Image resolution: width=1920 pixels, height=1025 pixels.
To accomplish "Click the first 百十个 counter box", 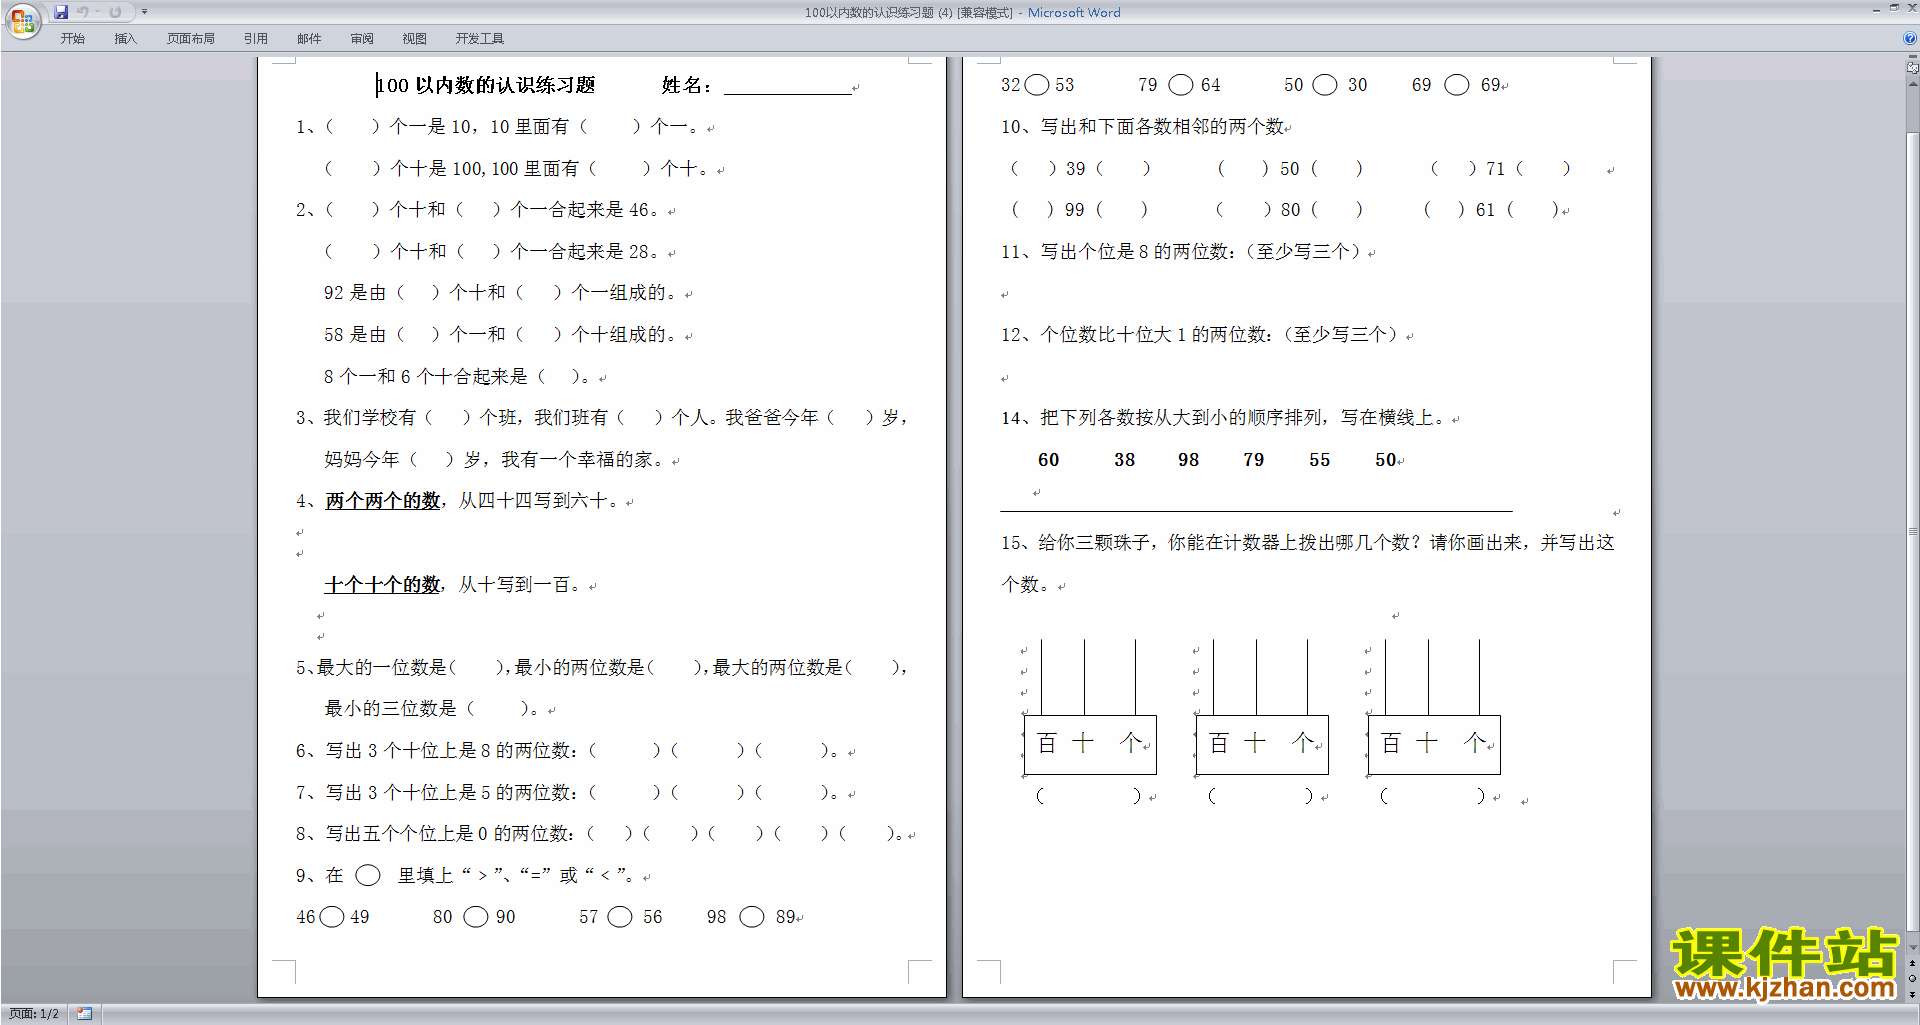I will click(x=1090, y=744).
